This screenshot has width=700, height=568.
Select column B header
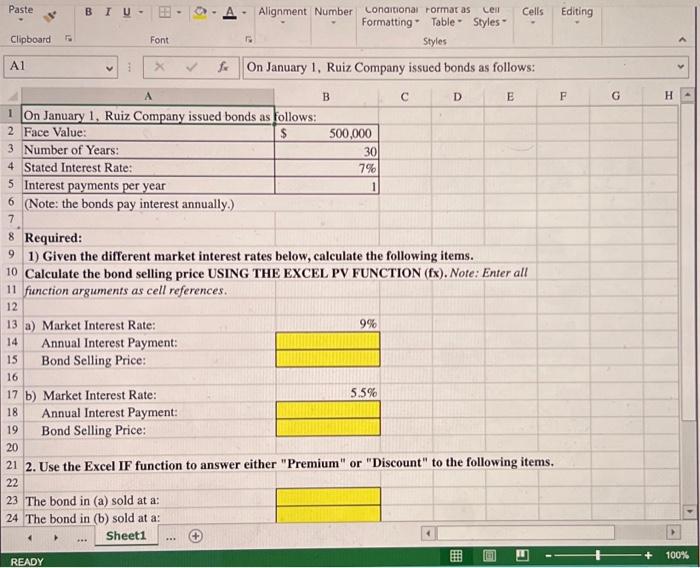[326, 97]
